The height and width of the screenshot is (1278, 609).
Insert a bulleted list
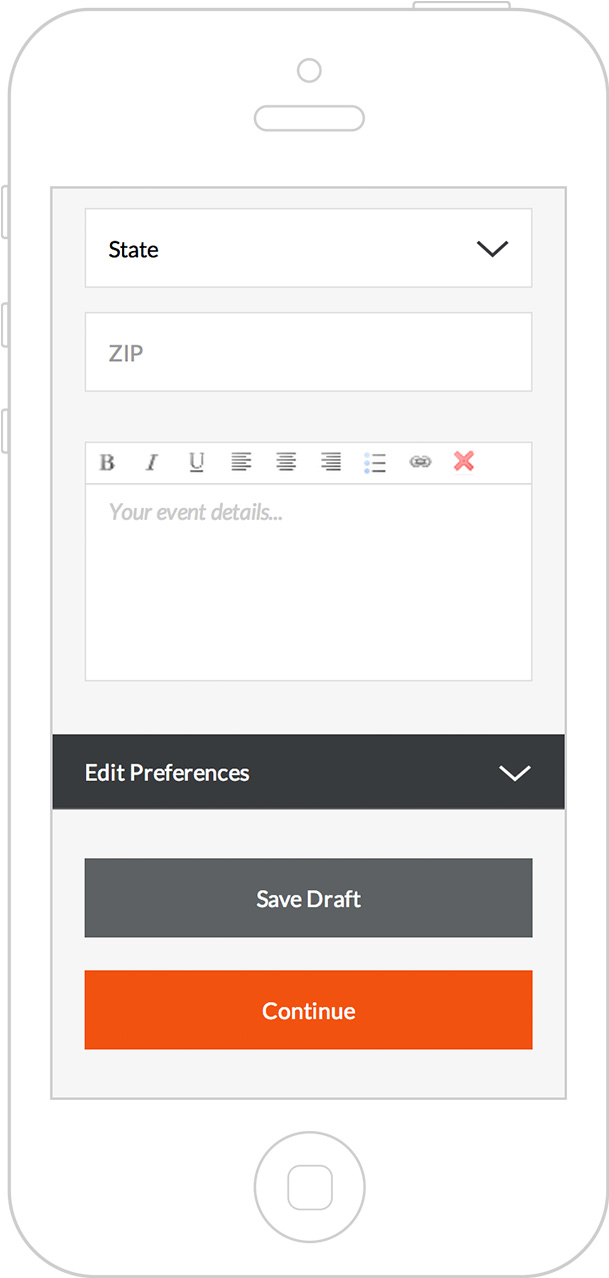[375, 462]
